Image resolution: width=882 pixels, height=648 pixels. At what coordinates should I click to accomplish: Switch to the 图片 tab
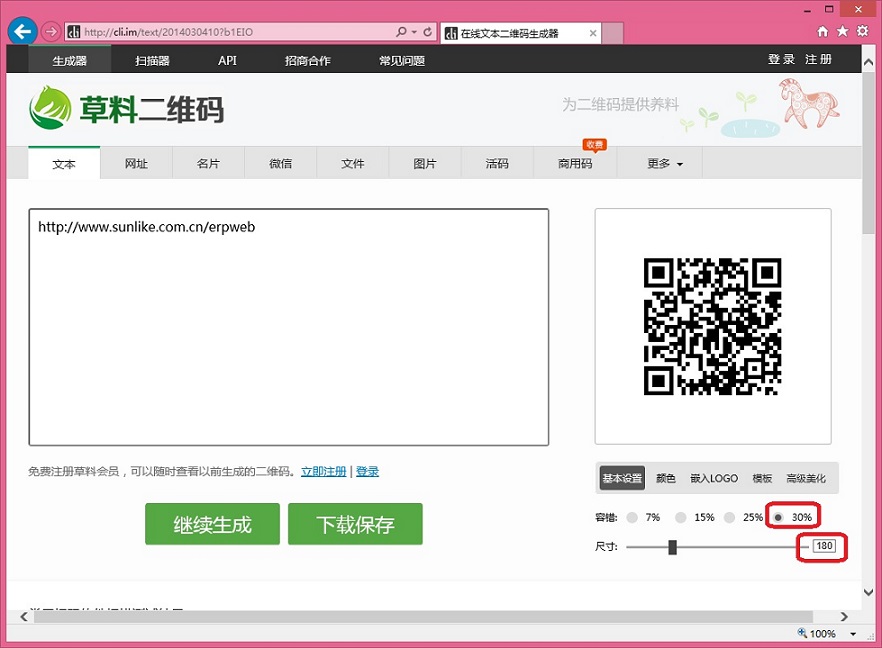click(x=425, y=164)
